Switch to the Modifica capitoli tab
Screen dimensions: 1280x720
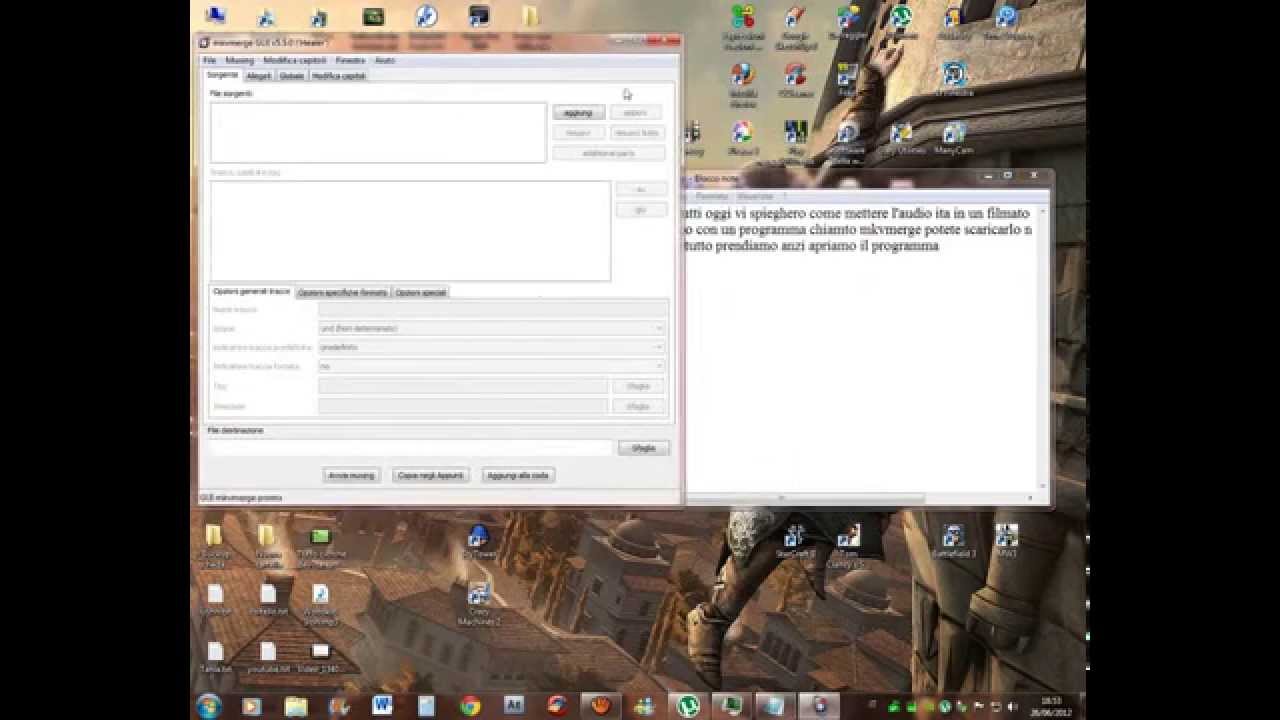(339, 76)
